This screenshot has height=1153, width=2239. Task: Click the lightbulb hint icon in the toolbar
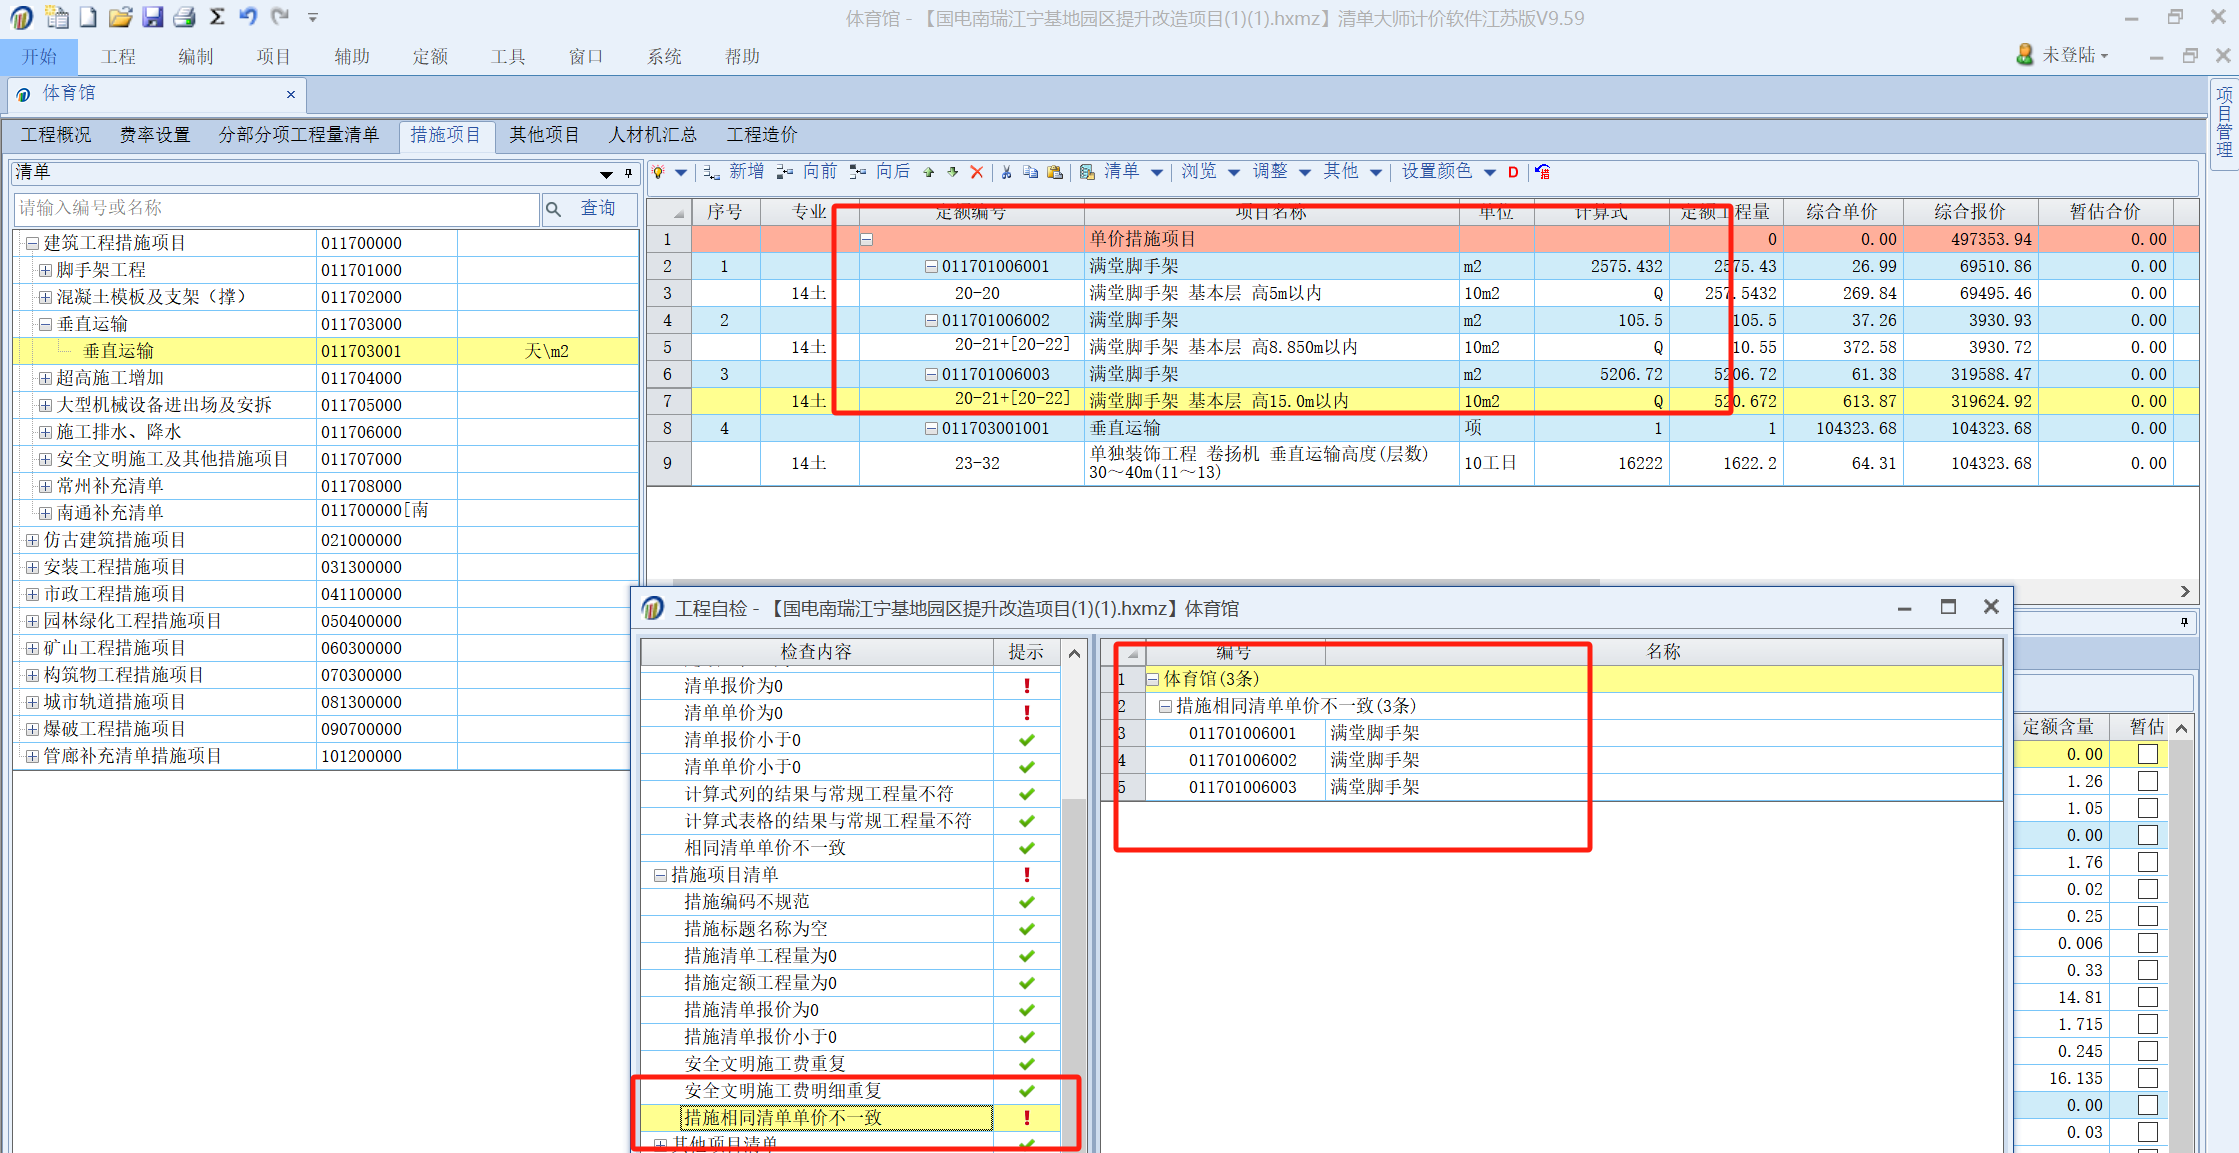[x=659, y=172]
